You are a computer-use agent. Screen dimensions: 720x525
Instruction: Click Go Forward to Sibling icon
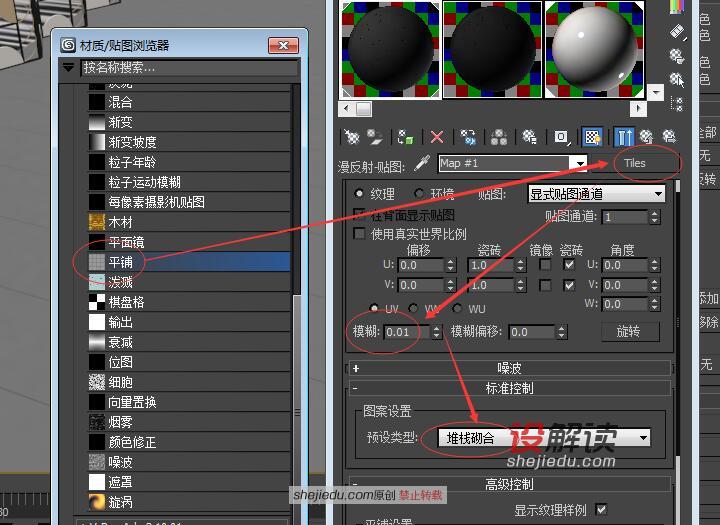coord(669,137)
